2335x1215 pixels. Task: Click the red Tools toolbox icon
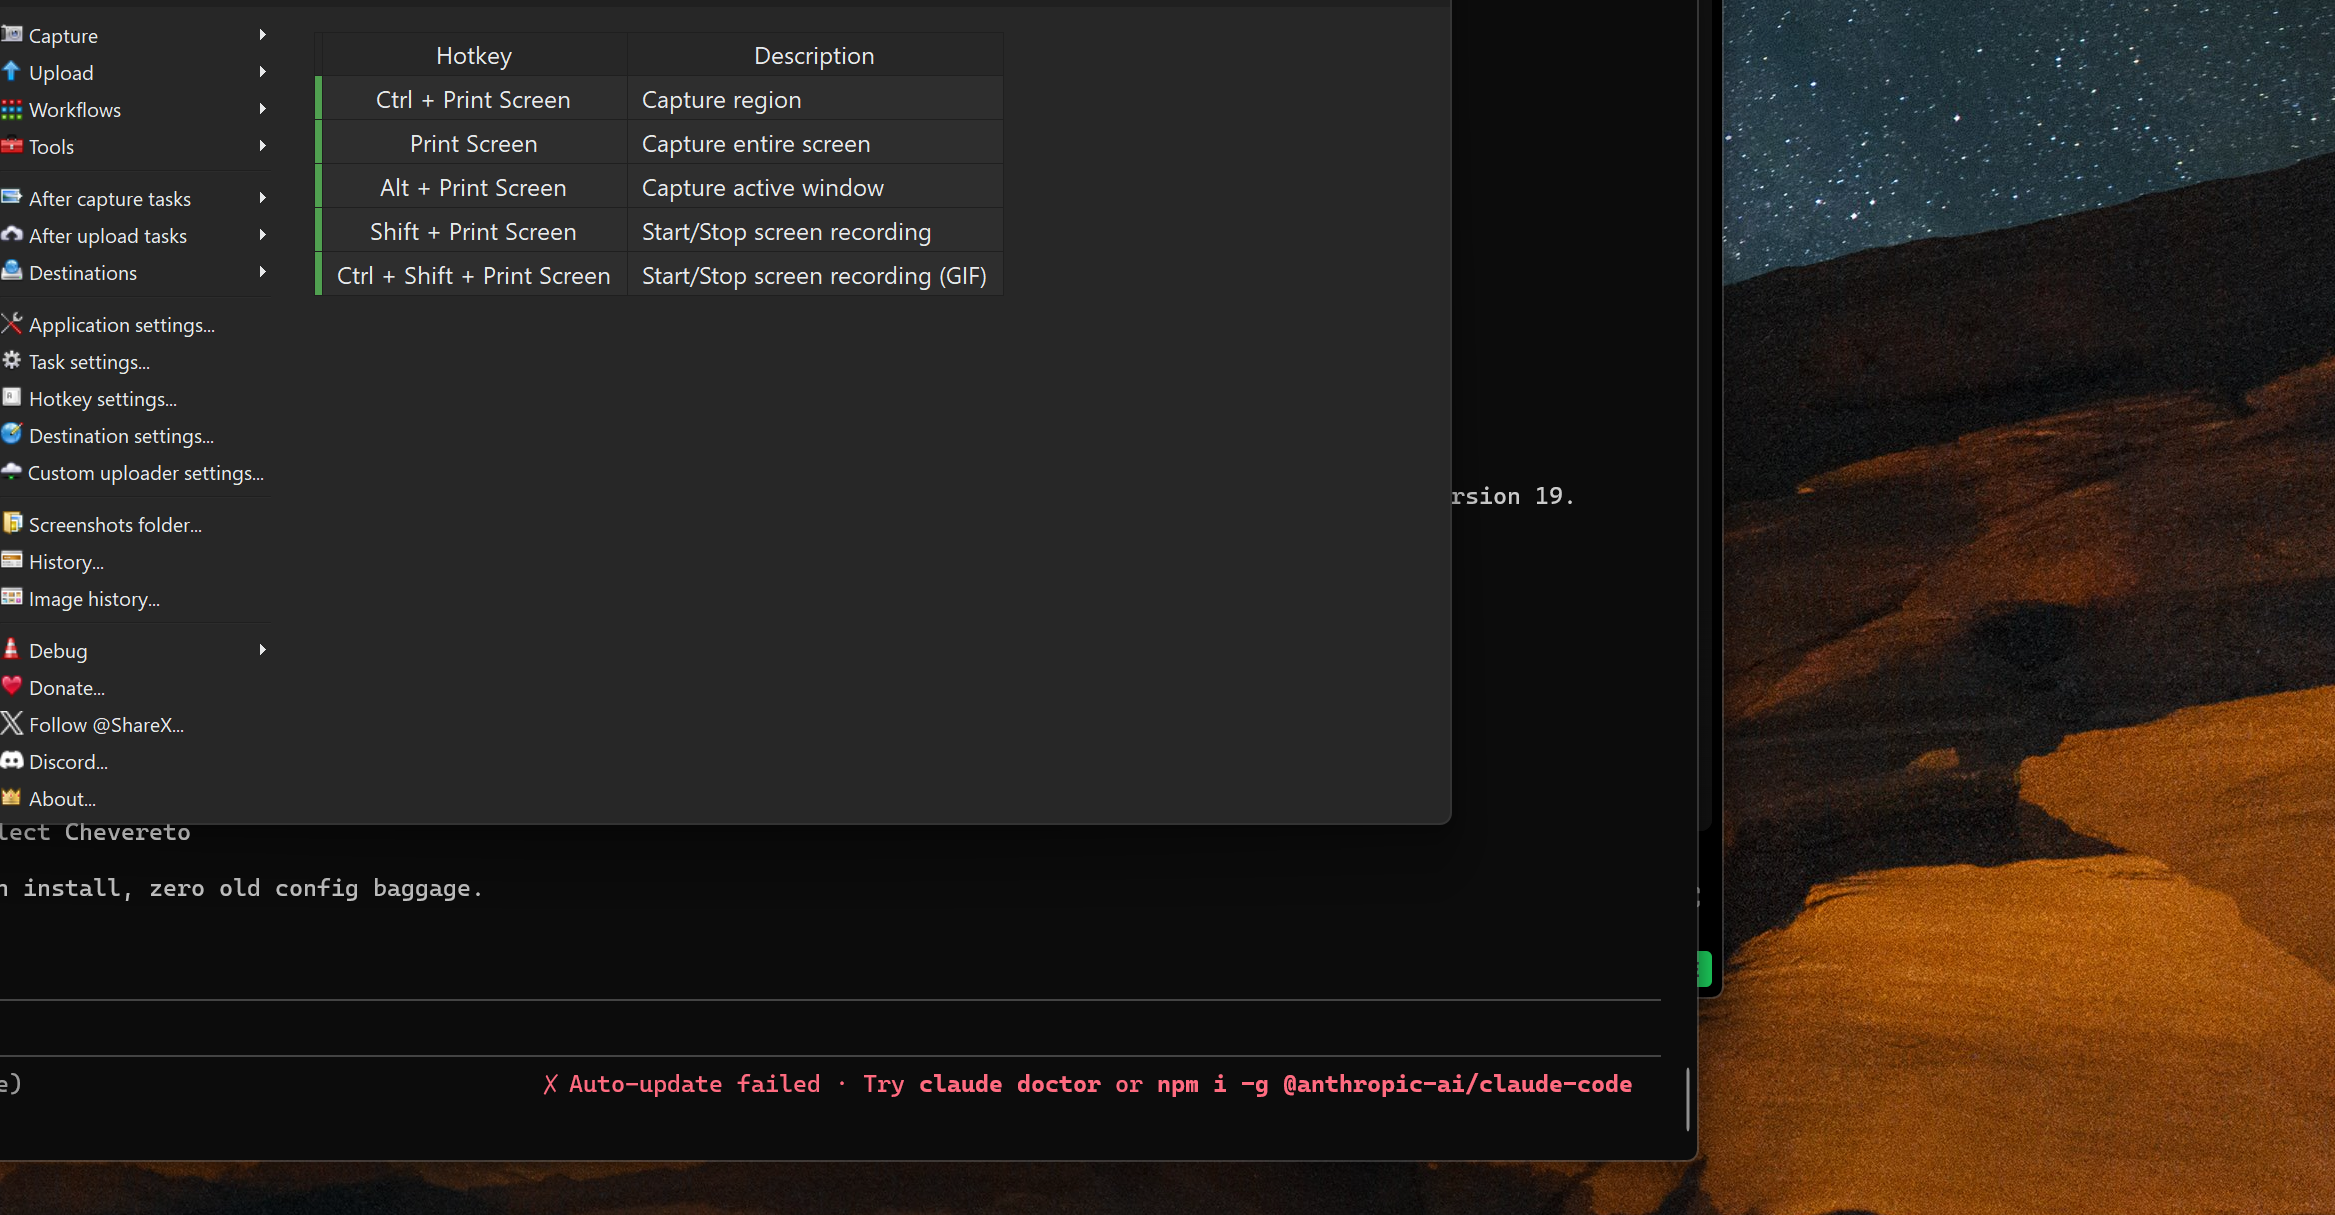click(x=12, y=146)
